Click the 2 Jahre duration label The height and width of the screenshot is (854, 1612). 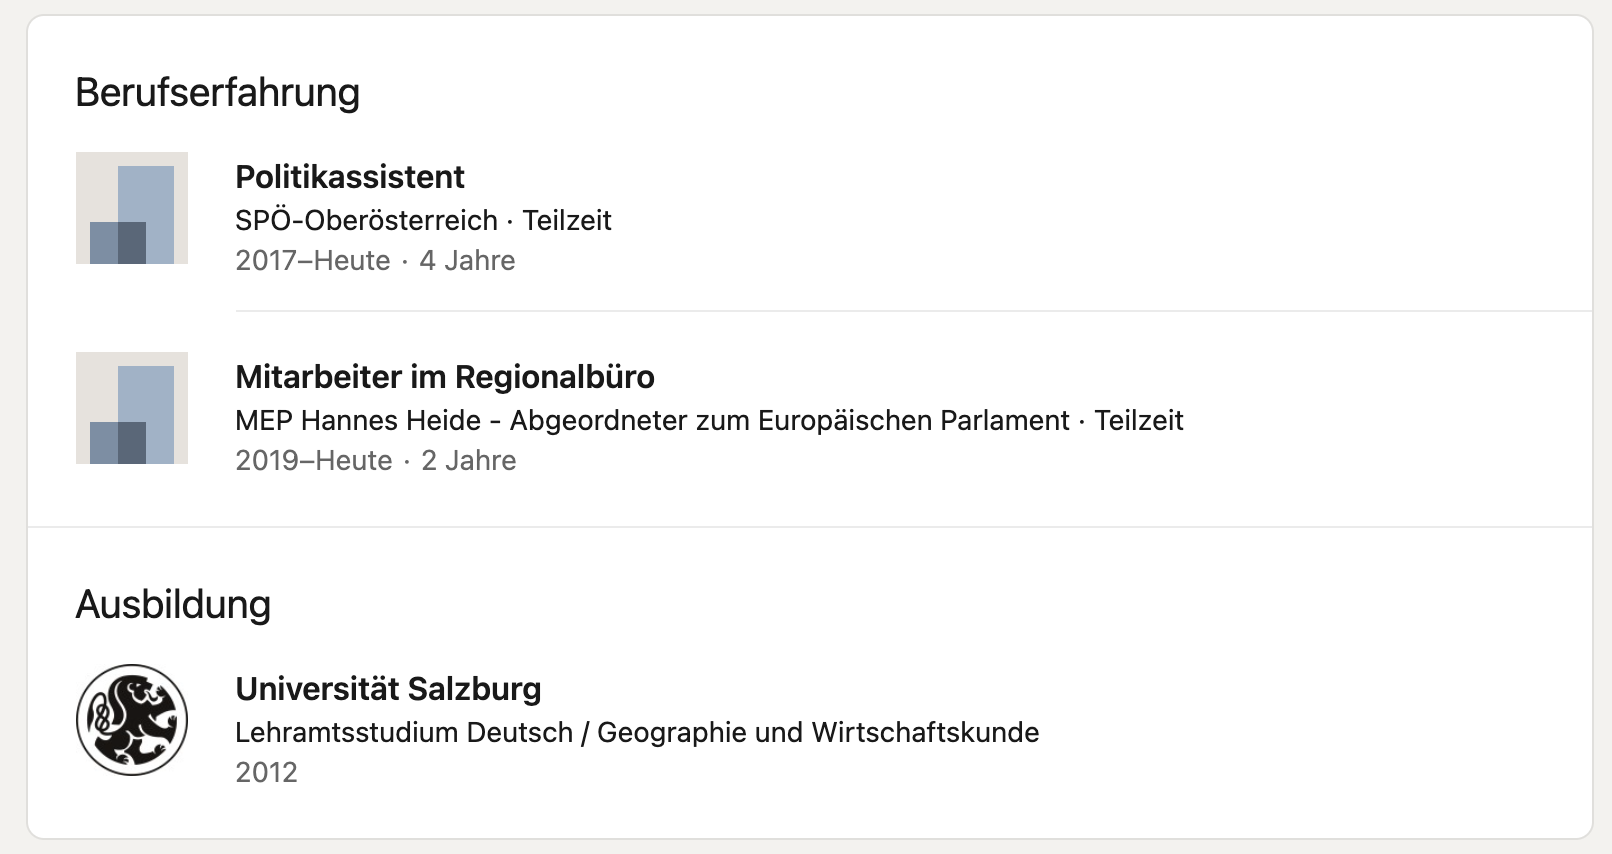(469, 460)
